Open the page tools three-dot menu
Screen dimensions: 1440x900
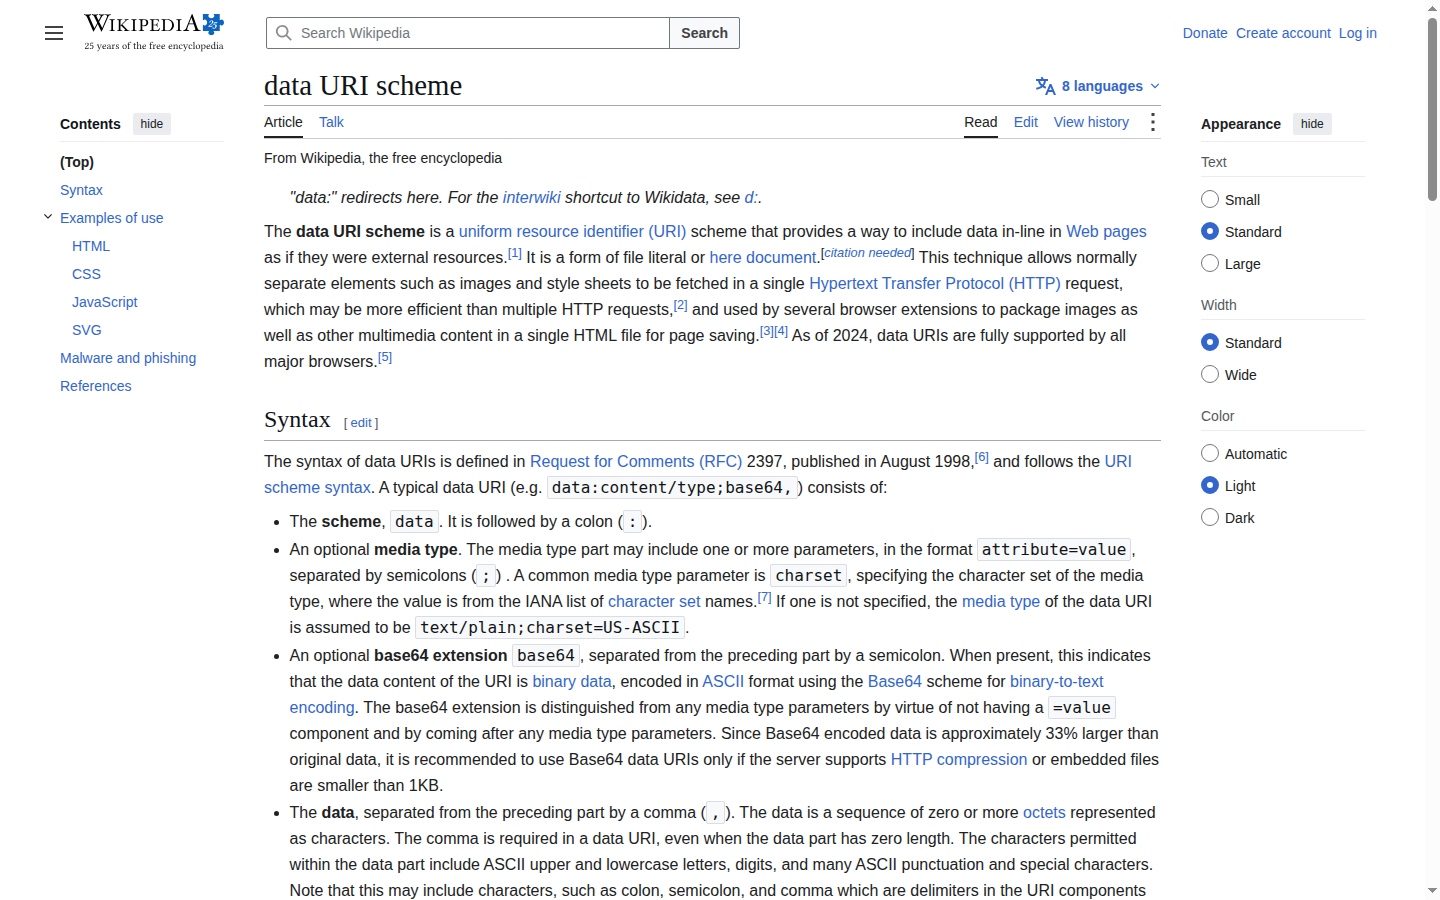pyautogui.click(x=1153, y=122)
